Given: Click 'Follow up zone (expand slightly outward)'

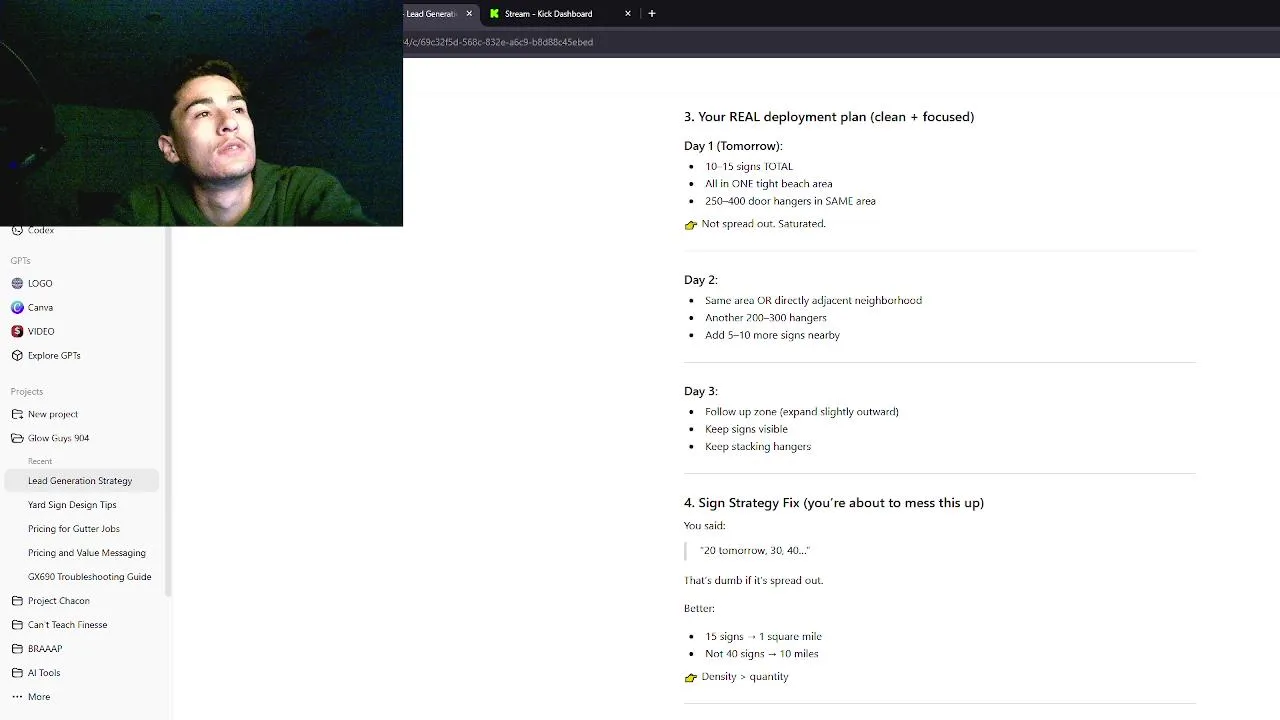Looking at the screenshot, I should [x=802, y=412].
